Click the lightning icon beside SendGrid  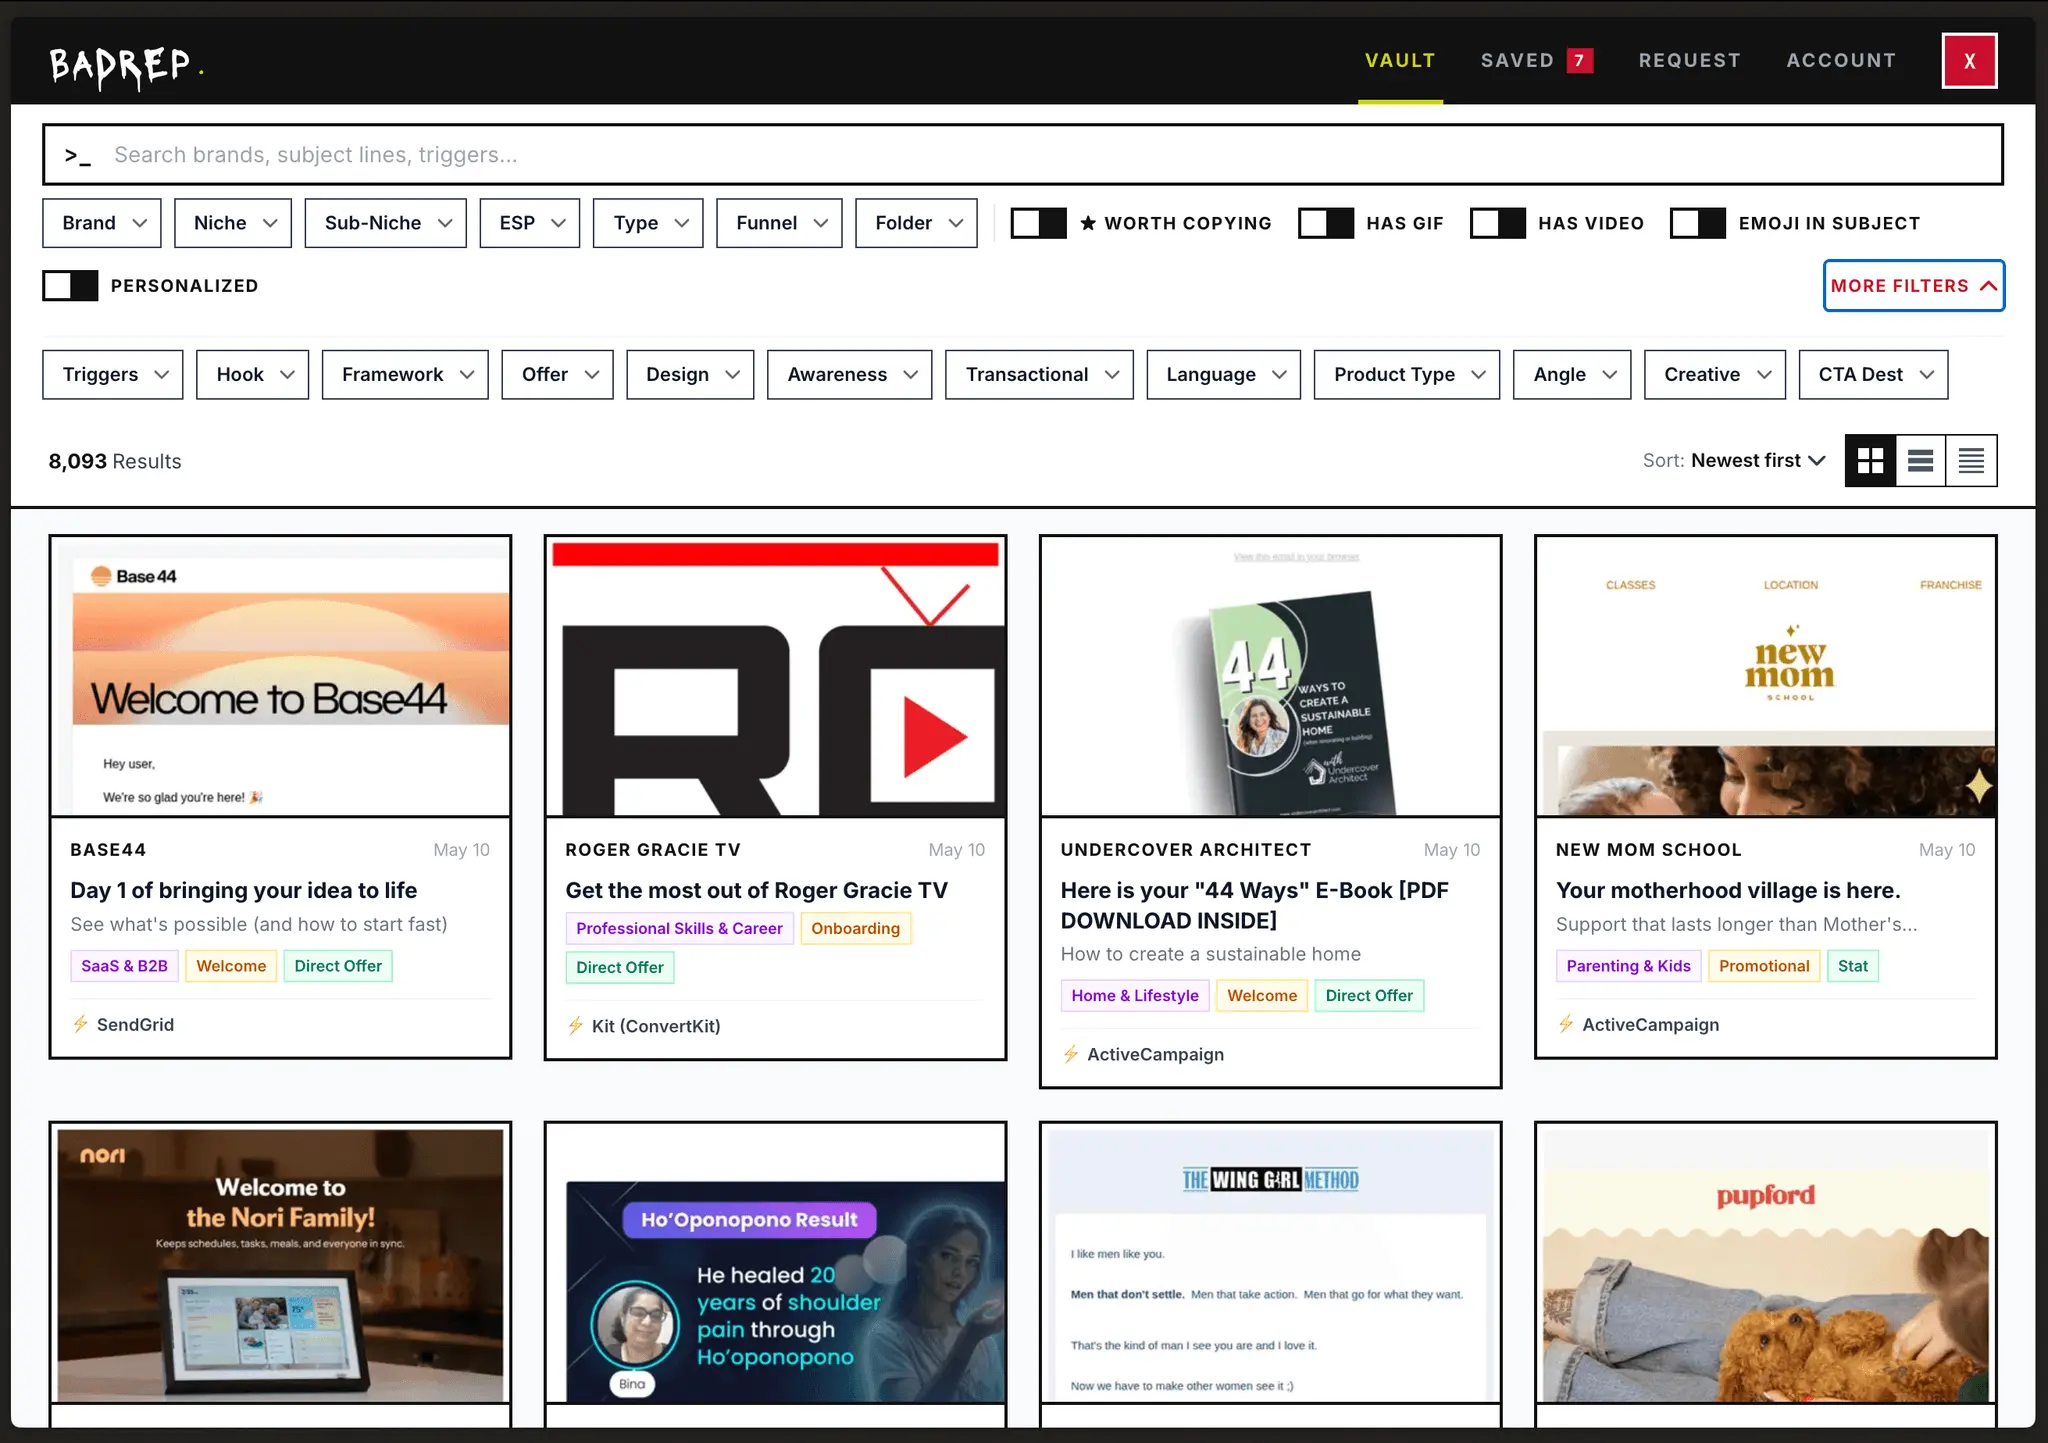pyautogui.click(x=80, y=1024)
